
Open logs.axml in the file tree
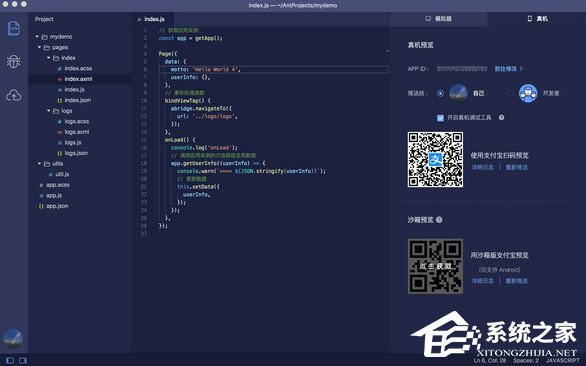(77, 132)
